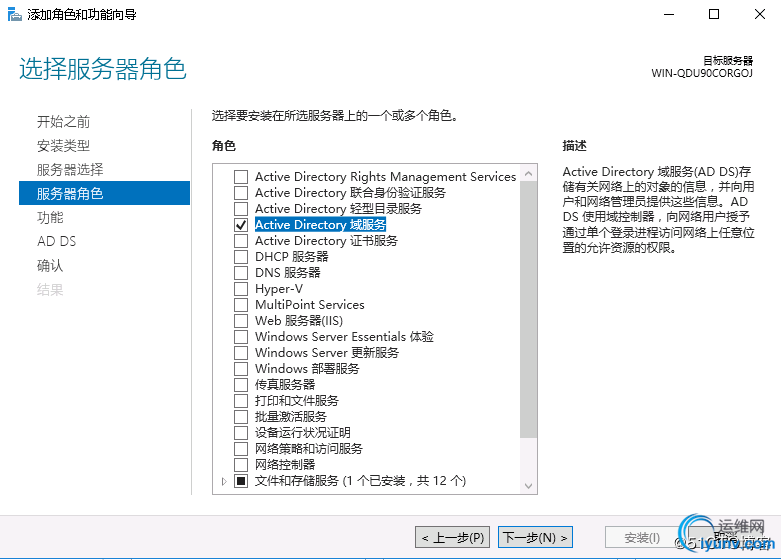Select the 设备运行状况证明 checkbox
The image size is (781, 560).
(x=241, y=432)
